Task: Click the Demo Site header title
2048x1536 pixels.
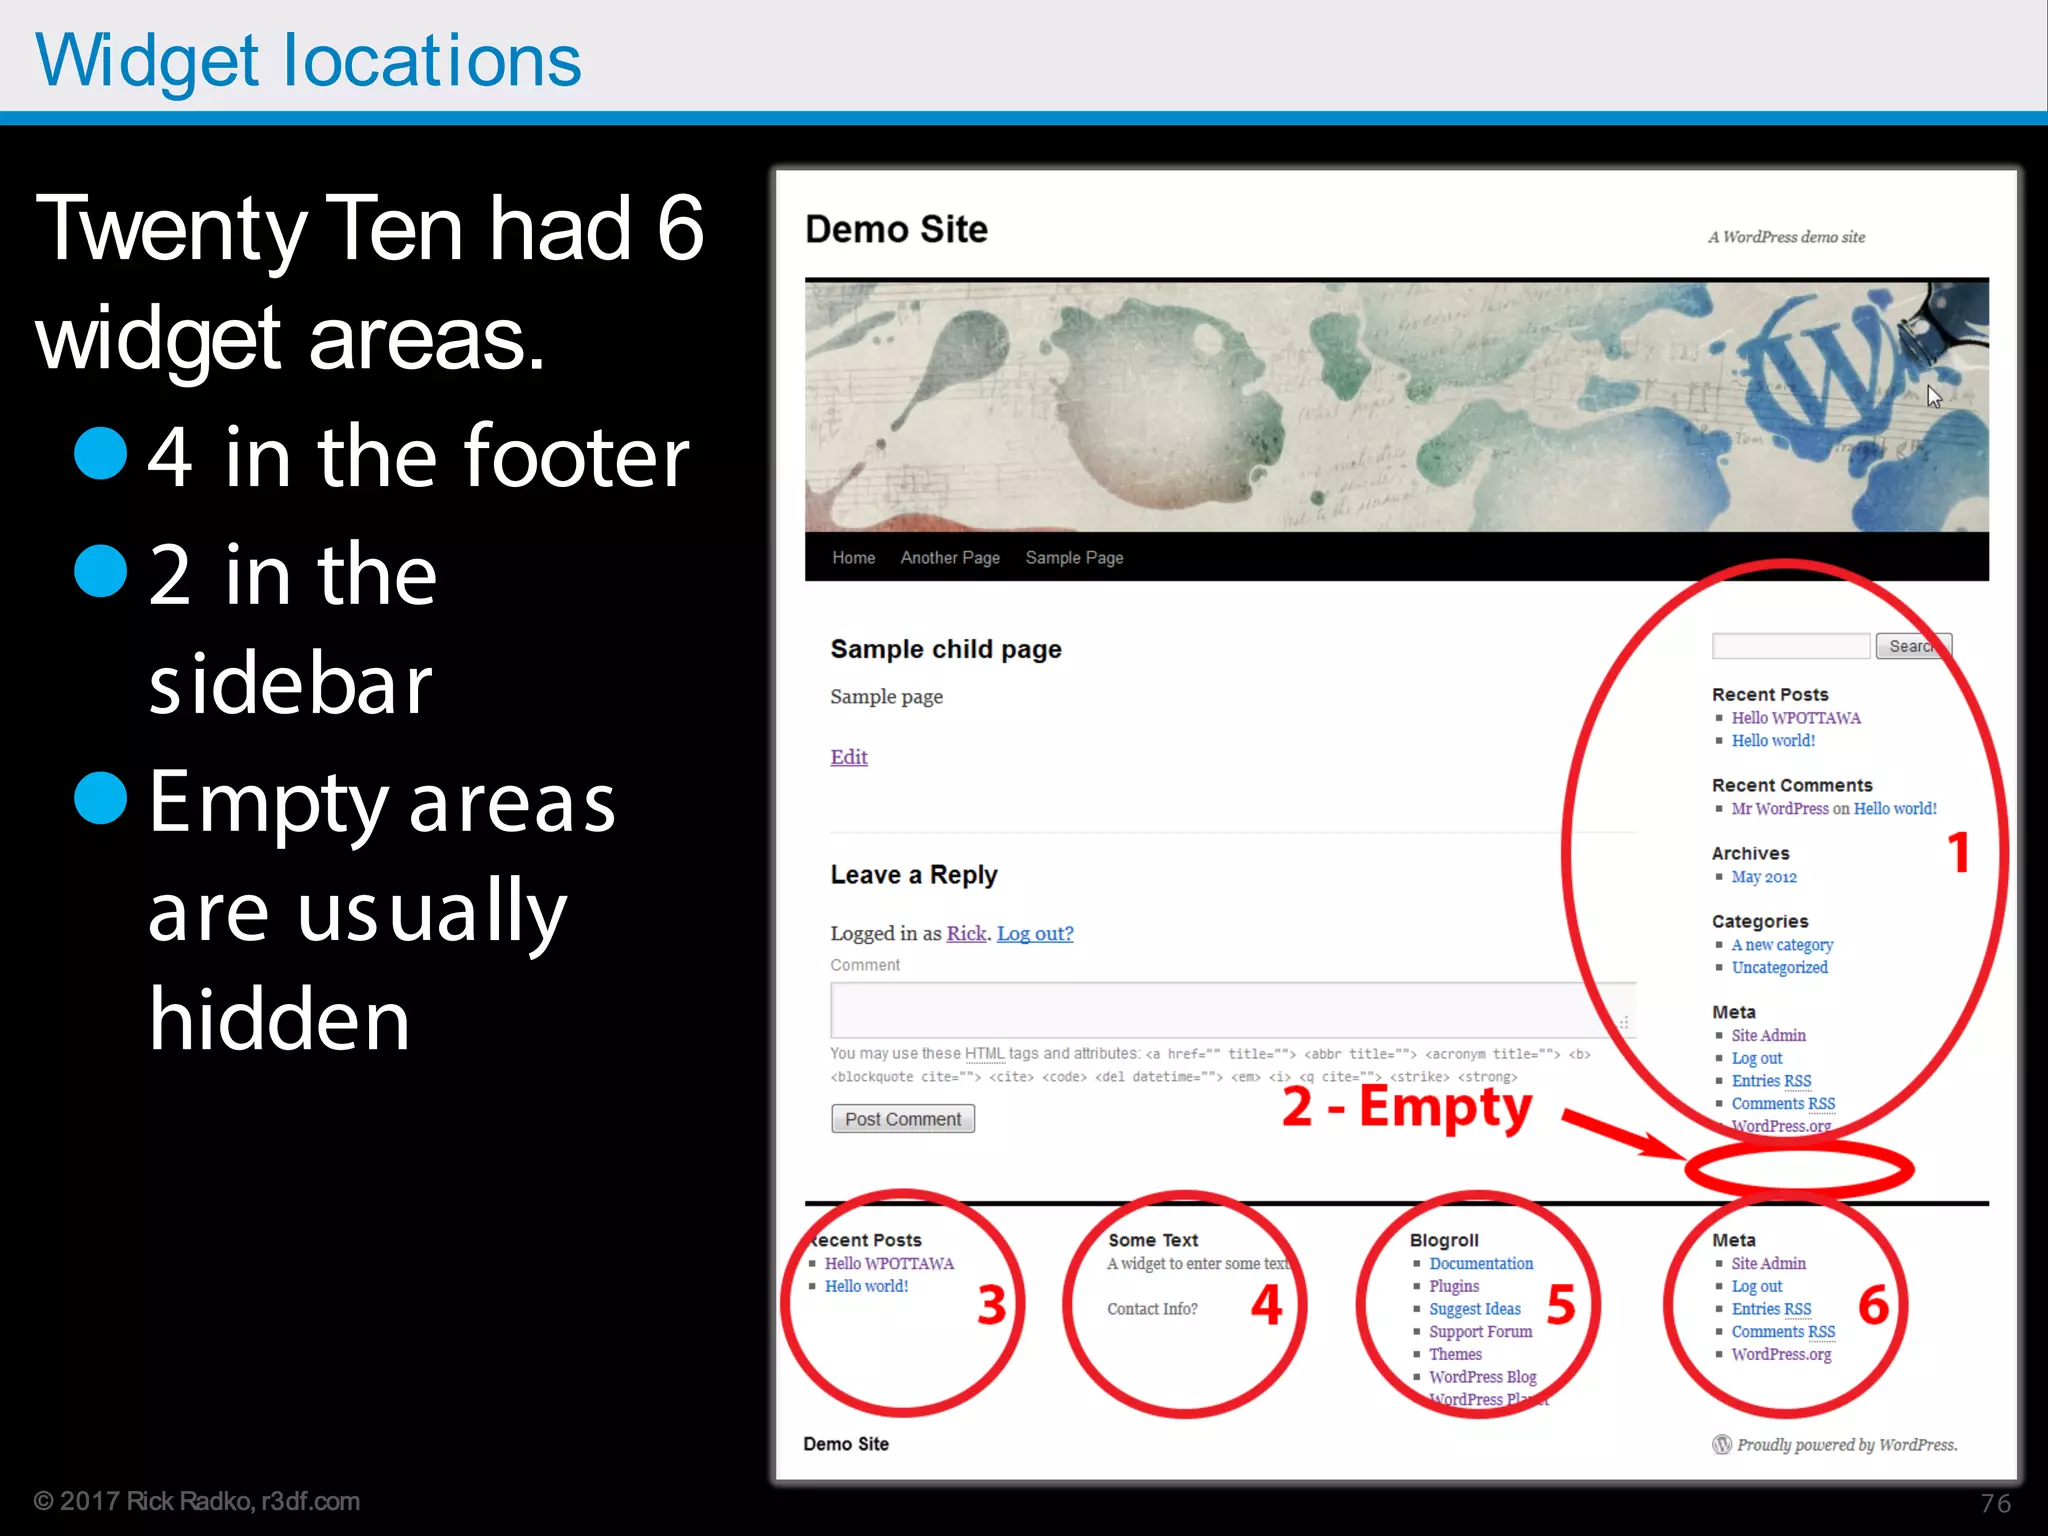Action: [x=896, y=230]
